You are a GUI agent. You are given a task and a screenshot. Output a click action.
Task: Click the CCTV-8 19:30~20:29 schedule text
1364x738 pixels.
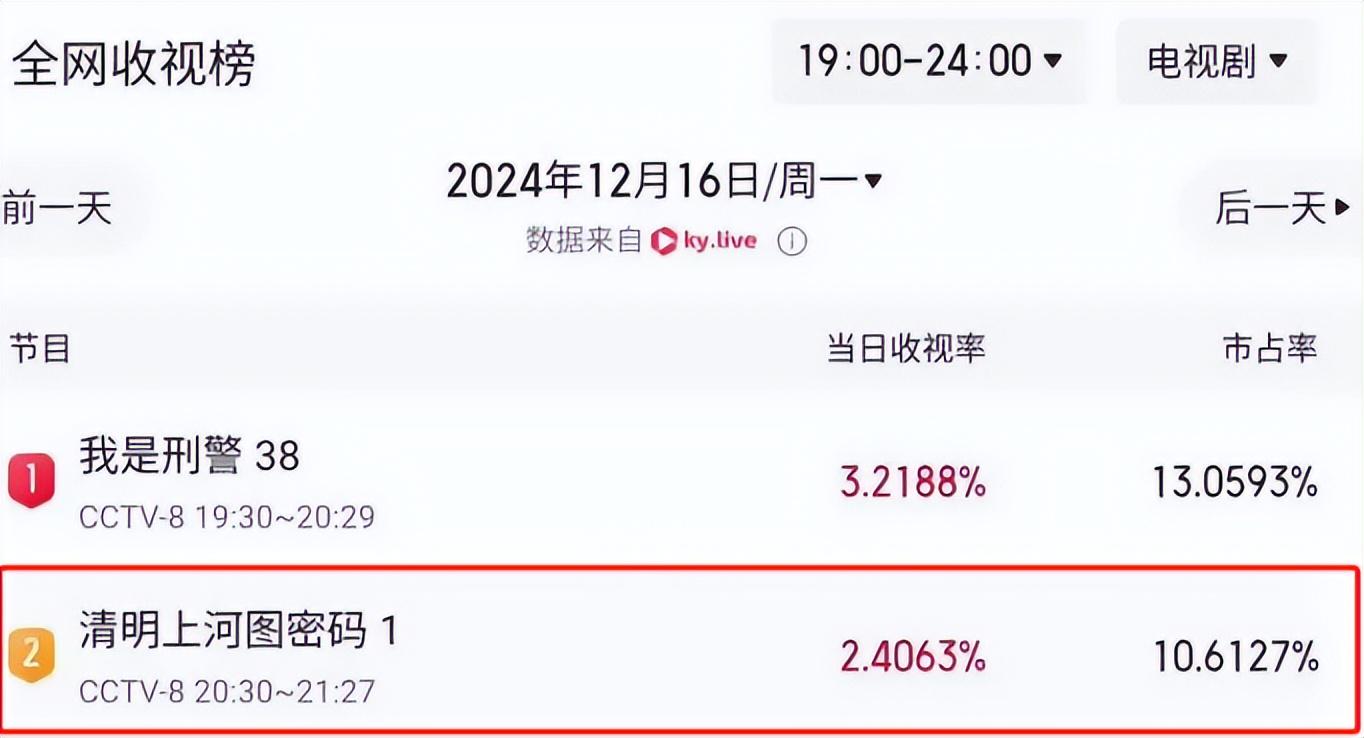(227, 517)
